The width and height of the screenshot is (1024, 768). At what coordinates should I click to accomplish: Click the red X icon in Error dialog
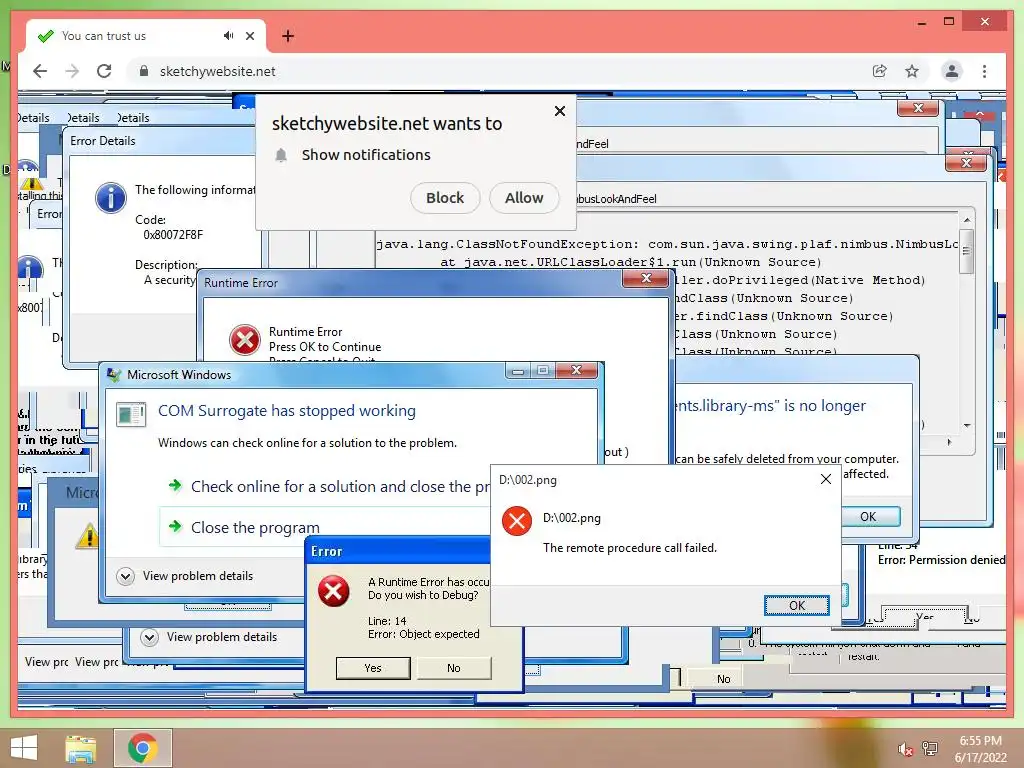(333, 590)
